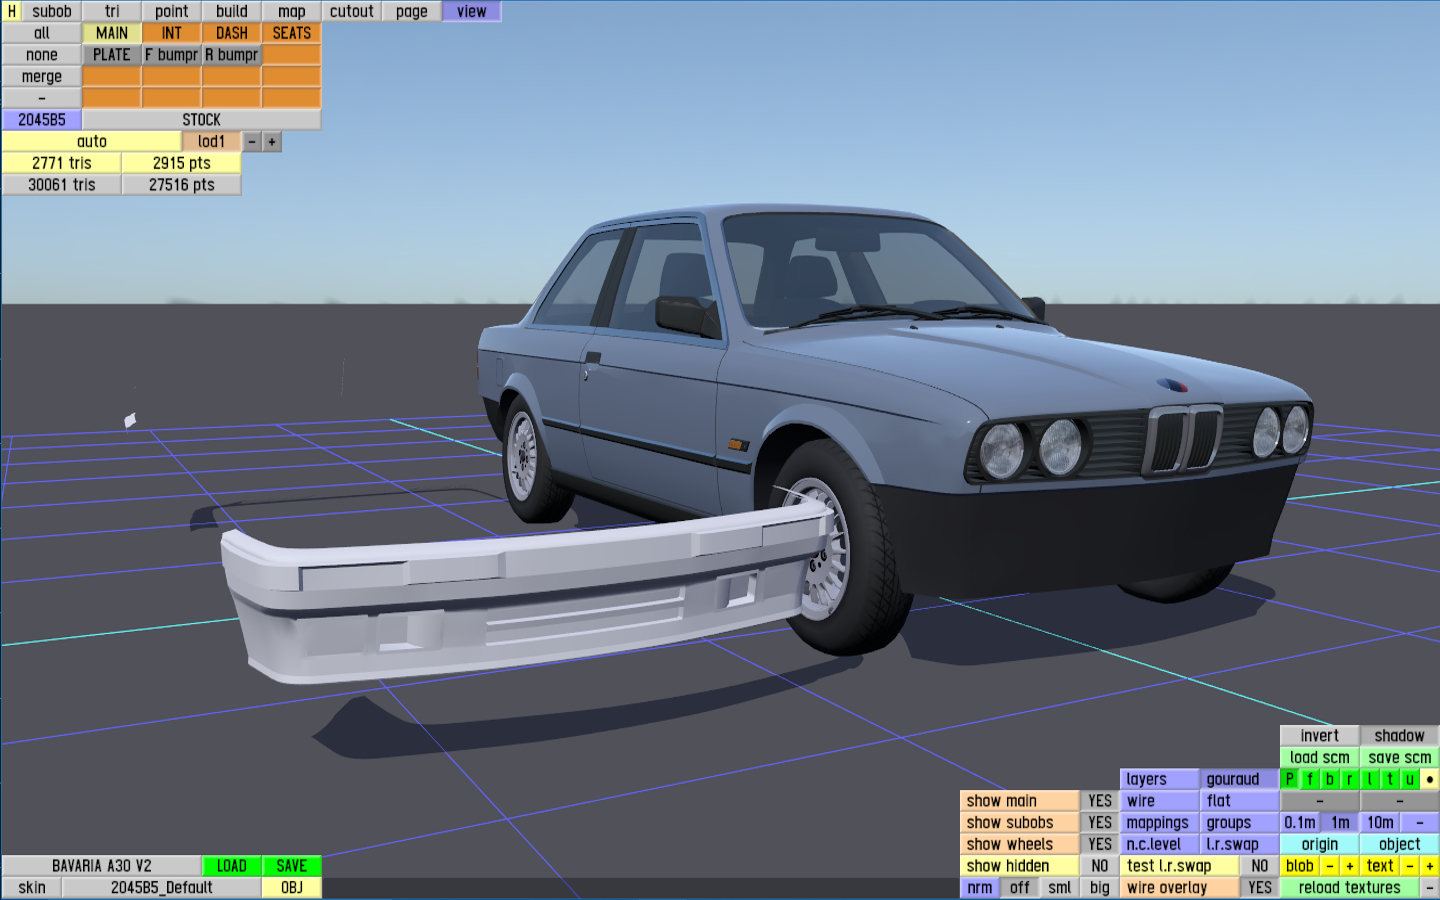Click the 27516 pts total
Image resolution: width=1440 pixels, height=900 pixels.
point(182,185)
